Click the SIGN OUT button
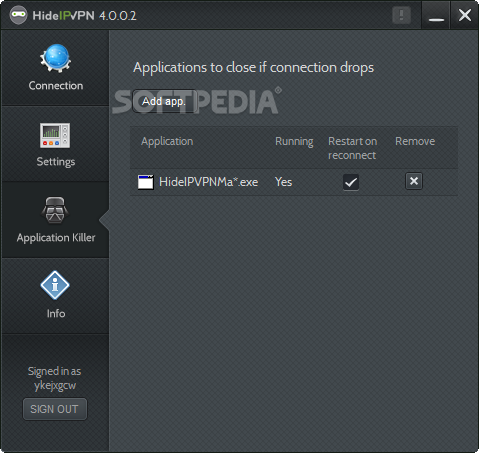The width and height of the screenshot is (479, 453). point(55,409)
